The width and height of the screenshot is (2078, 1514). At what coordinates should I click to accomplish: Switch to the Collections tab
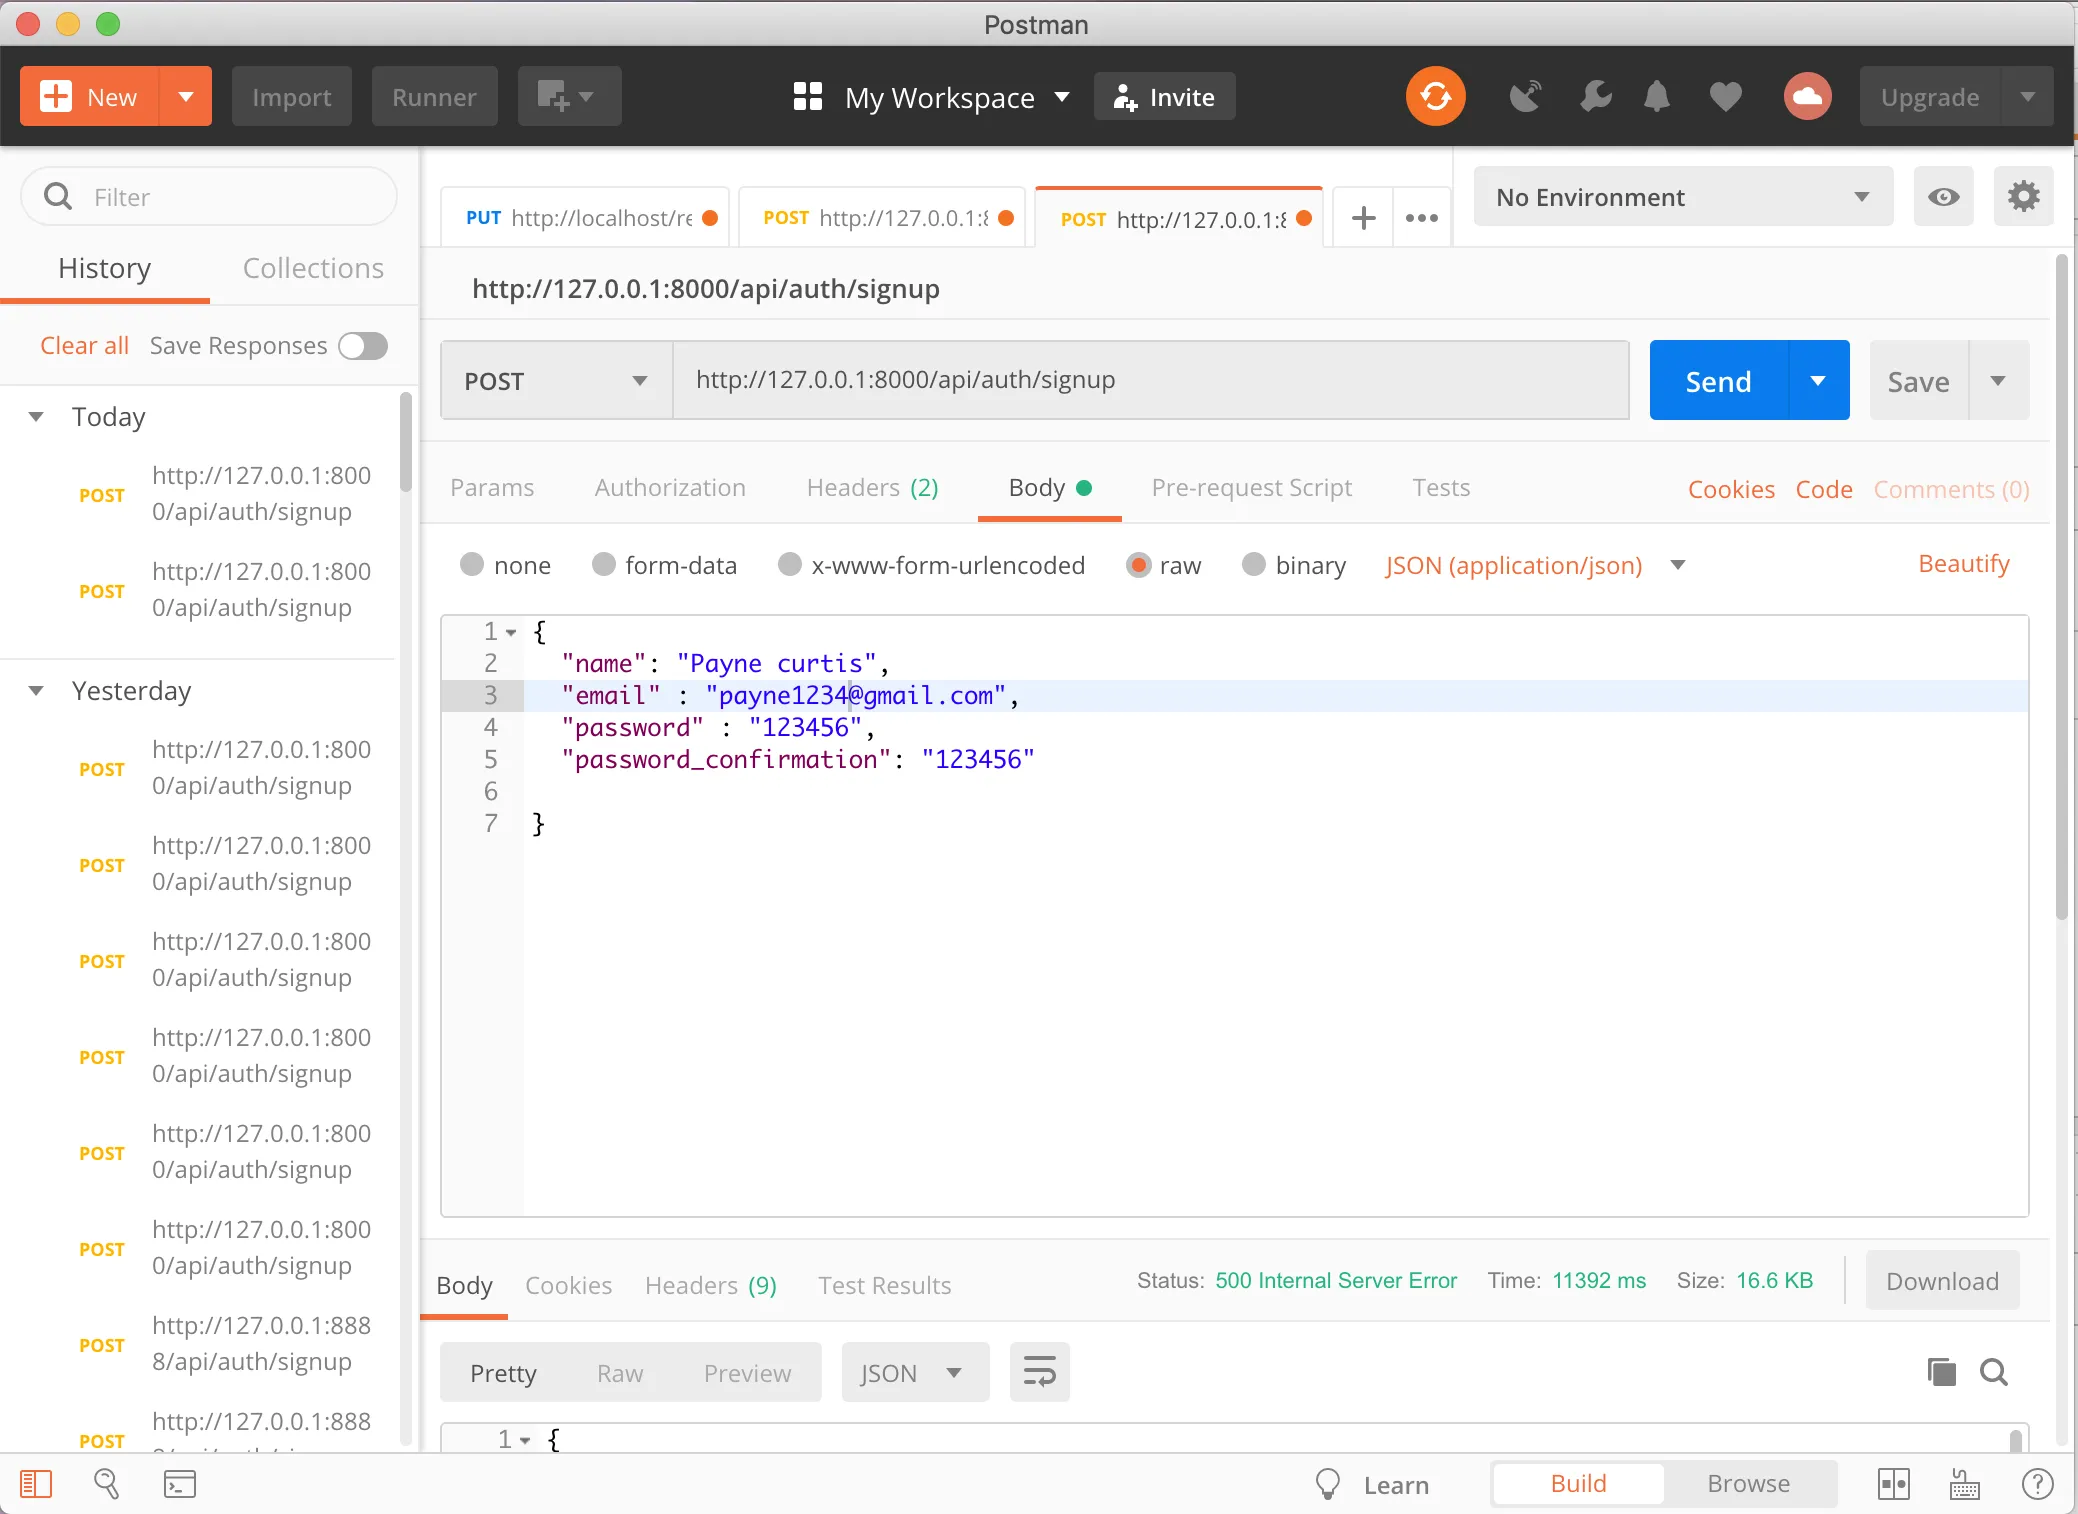click(x=313, y=268)
